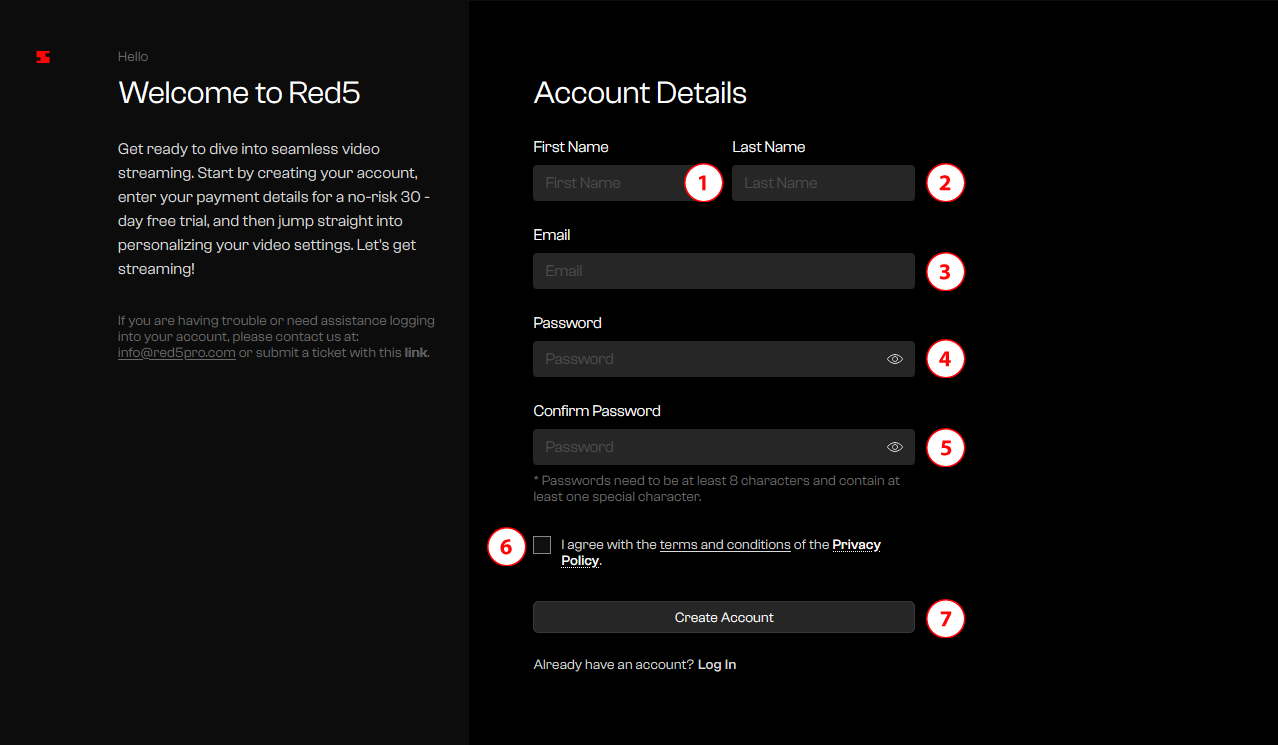Image resolution: width=1278 pixels, height=745 pixels.
Task: Focus the First Name input field
Action: tap(624, 183)
